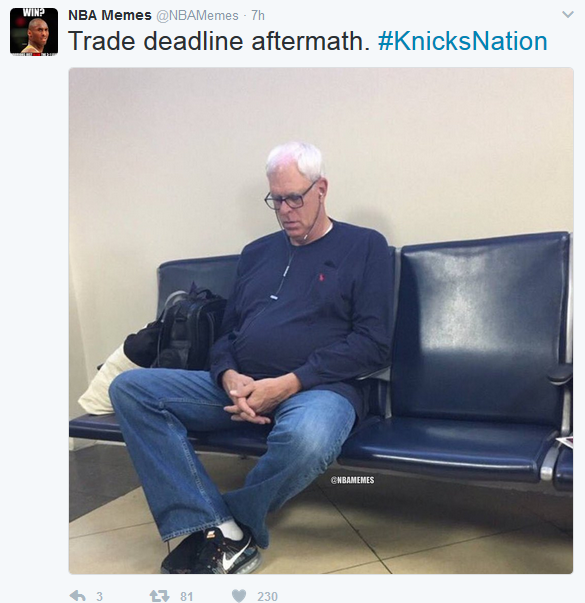Retweet this NBA Memes tweet
This screenshot has width=585, height=603.
click(160, 596)
